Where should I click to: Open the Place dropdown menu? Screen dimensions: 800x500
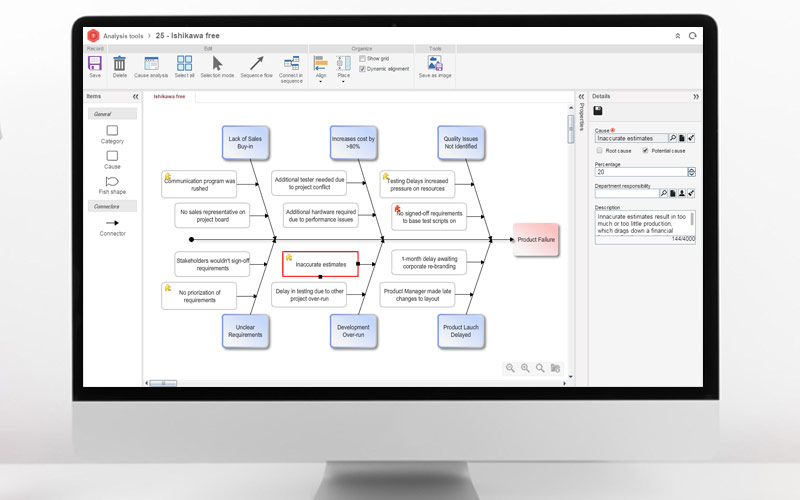343,68
